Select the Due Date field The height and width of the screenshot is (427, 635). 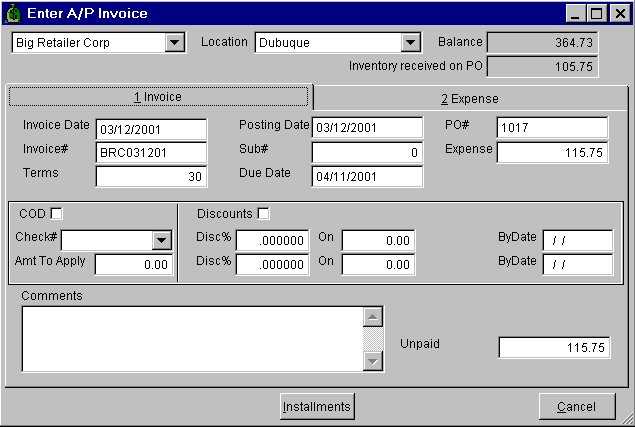pyautogui.click(x=367, y=176)
